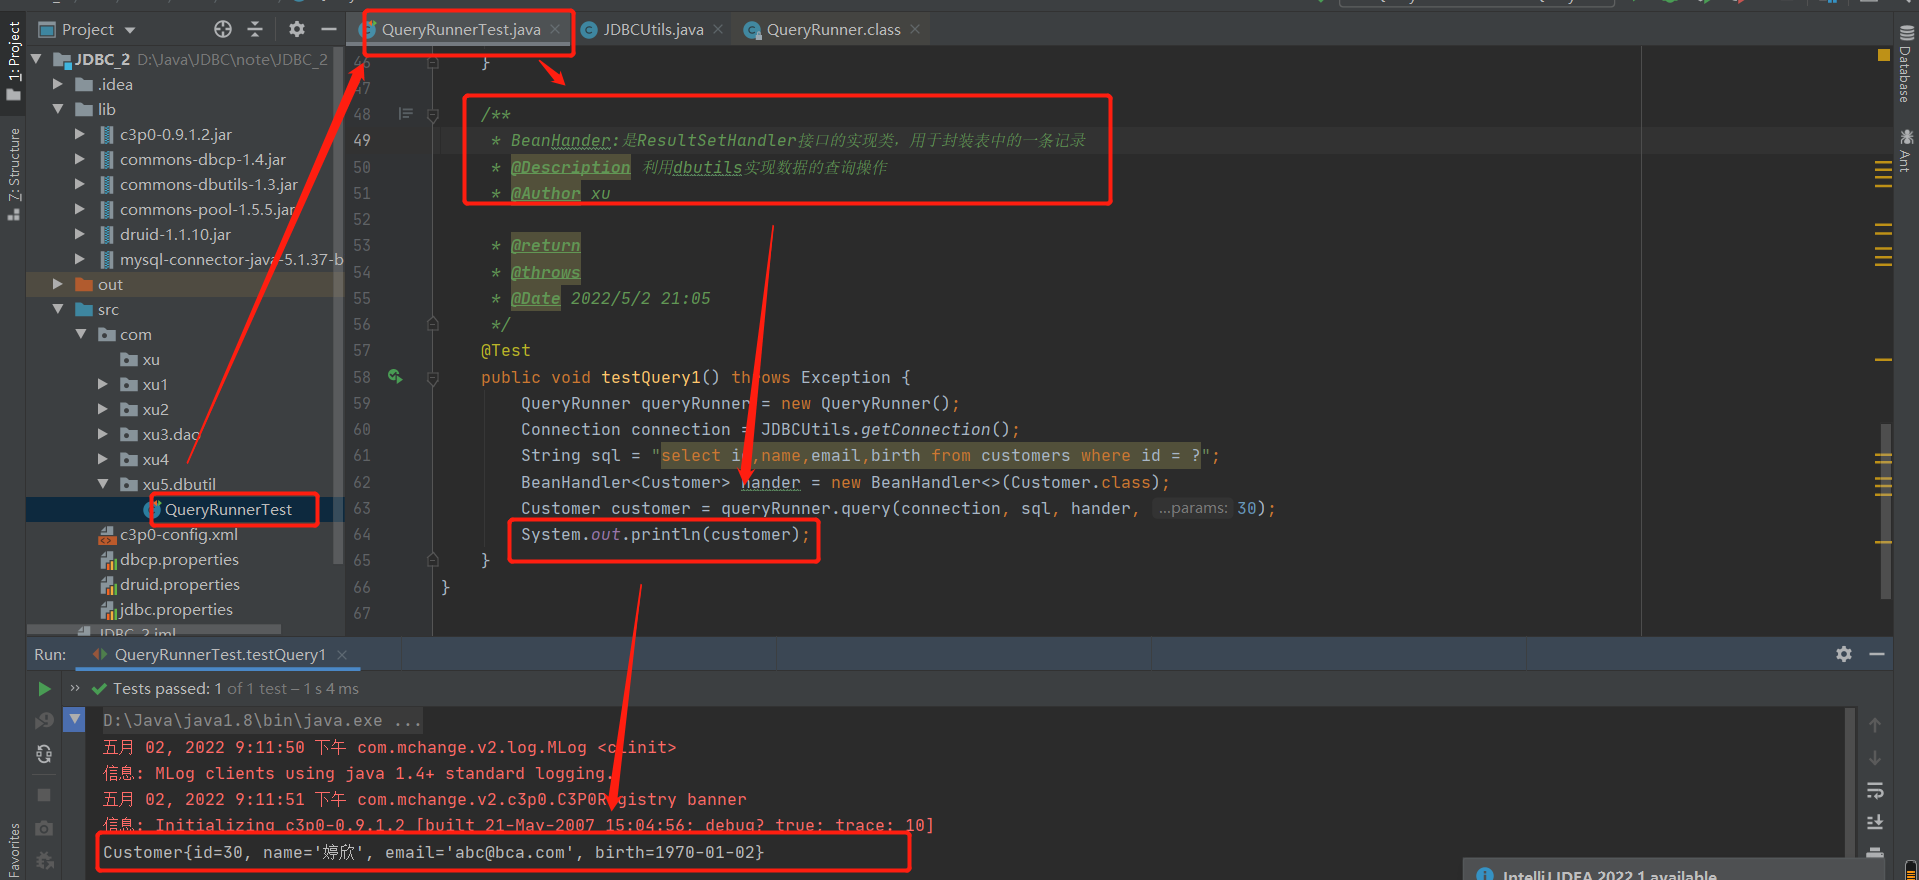Image resolution: width=1919 pixels, height=880 pixels.
Task: Select QueryRunnerTest in project tree
Action: click(x=228, y=510)
